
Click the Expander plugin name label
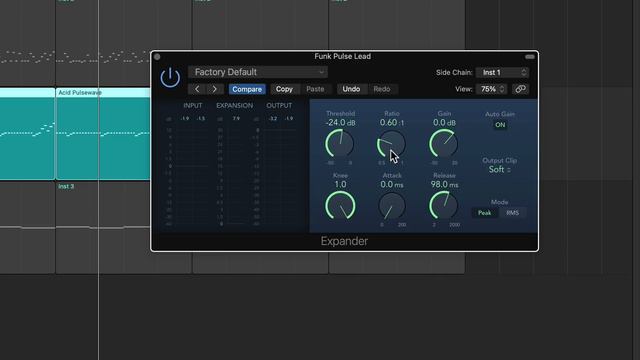(344, 241)
